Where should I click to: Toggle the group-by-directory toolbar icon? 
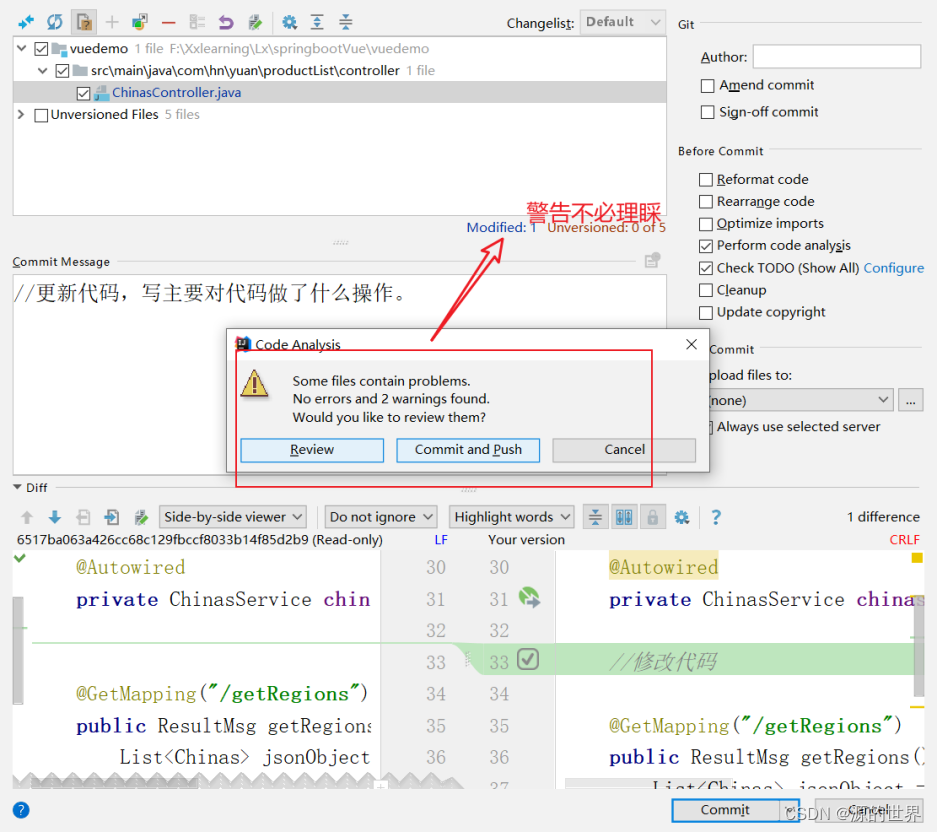tap(84, 23)
